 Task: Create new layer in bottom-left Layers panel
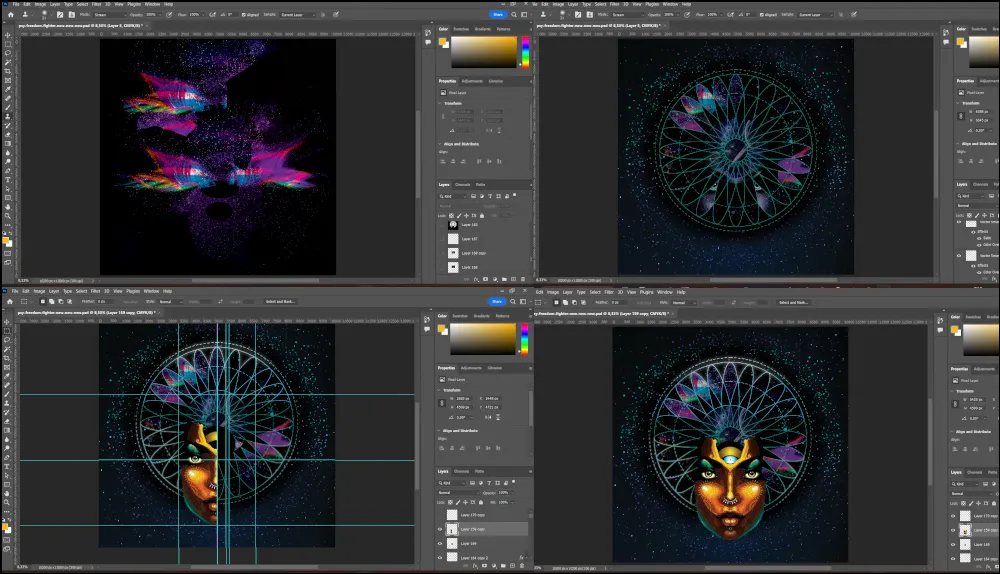(x=513, y=566)
